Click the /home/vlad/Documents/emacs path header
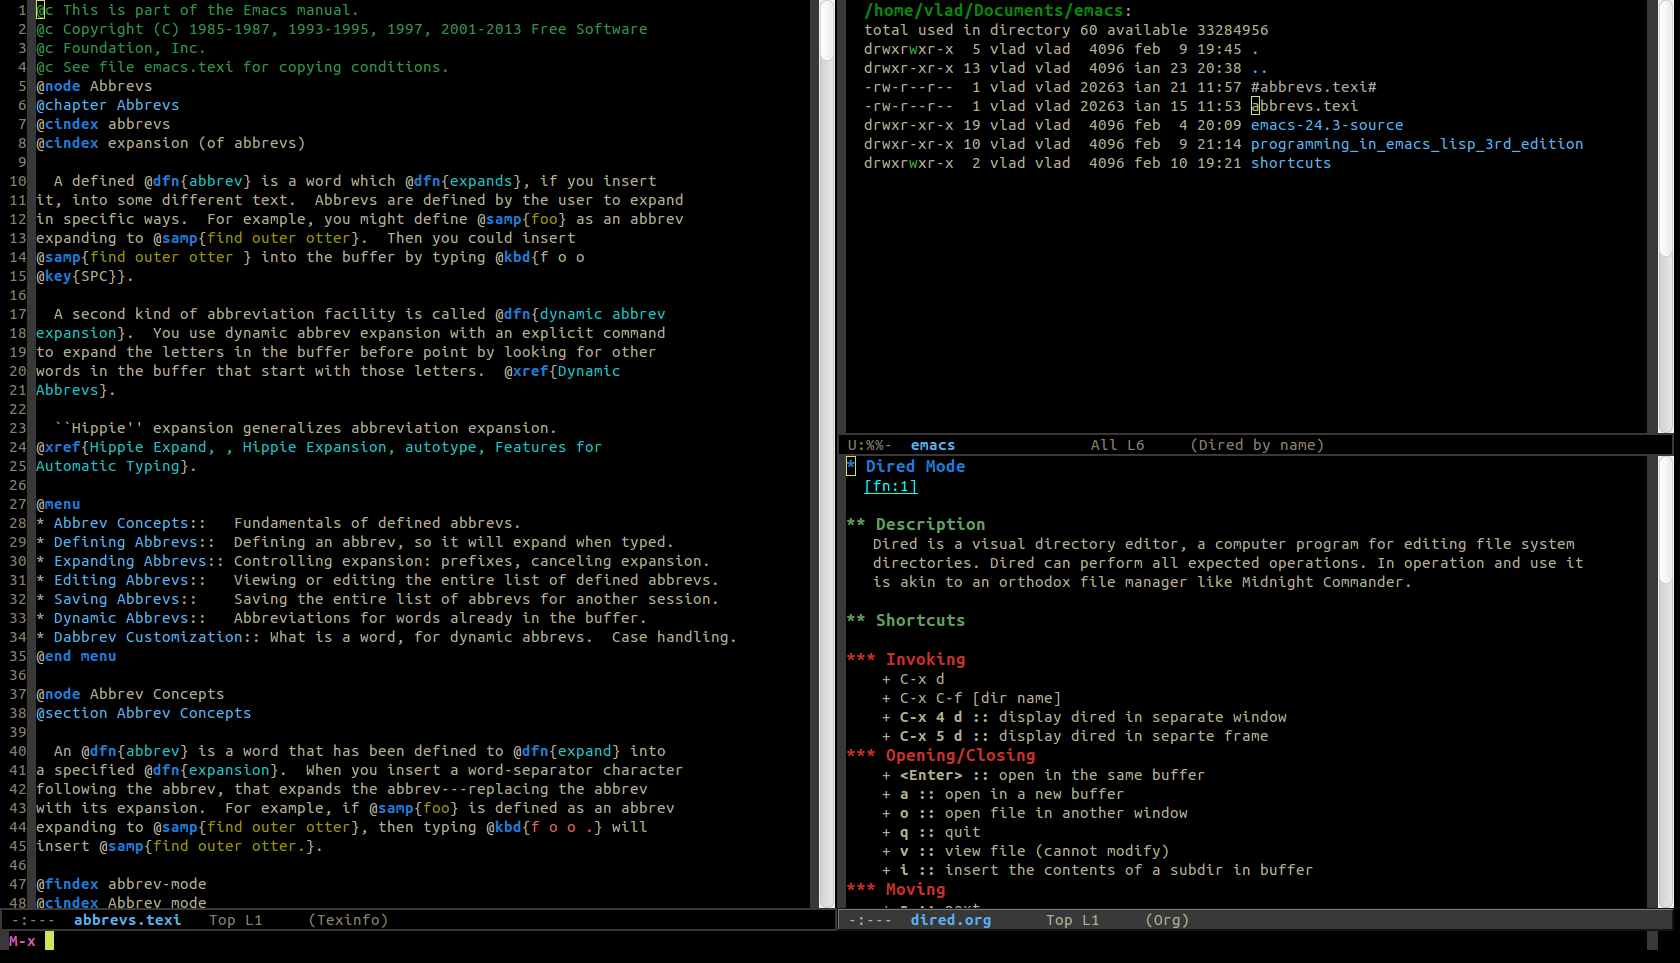The width and height of the screenshot is (1680, 963). 994,11
